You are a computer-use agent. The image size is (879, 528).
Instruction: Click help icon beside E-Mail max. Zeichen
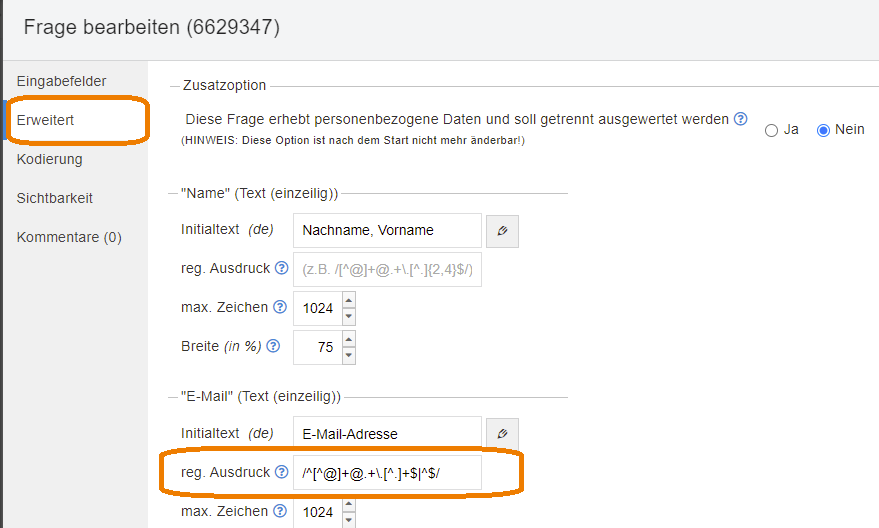pos(281,511)
